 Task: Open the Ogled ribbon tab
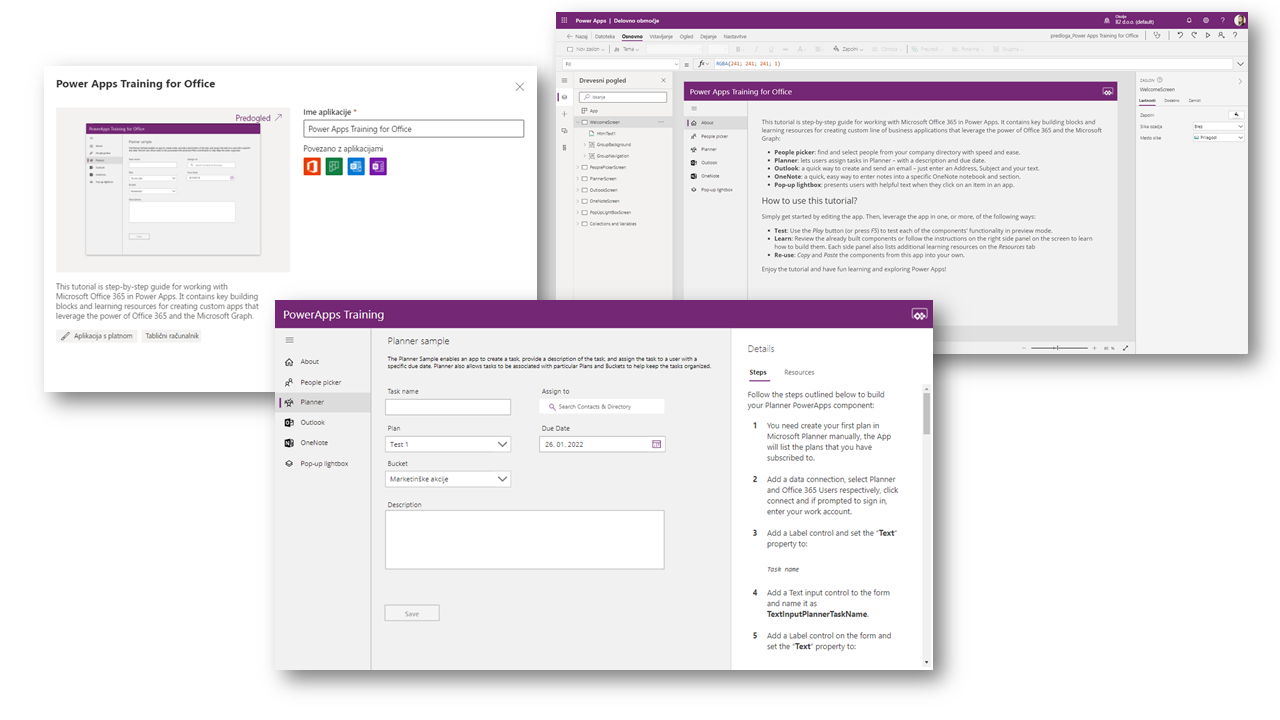[x=686, y=35]
